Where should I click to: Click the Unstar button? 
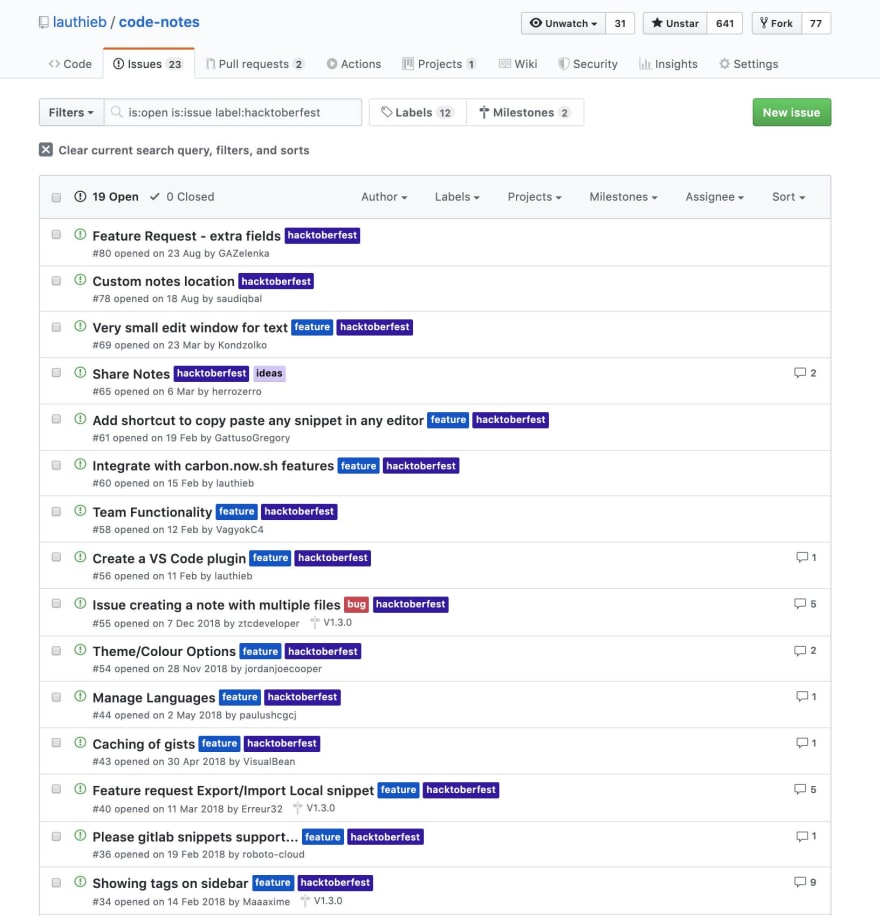tap(675, 23)
